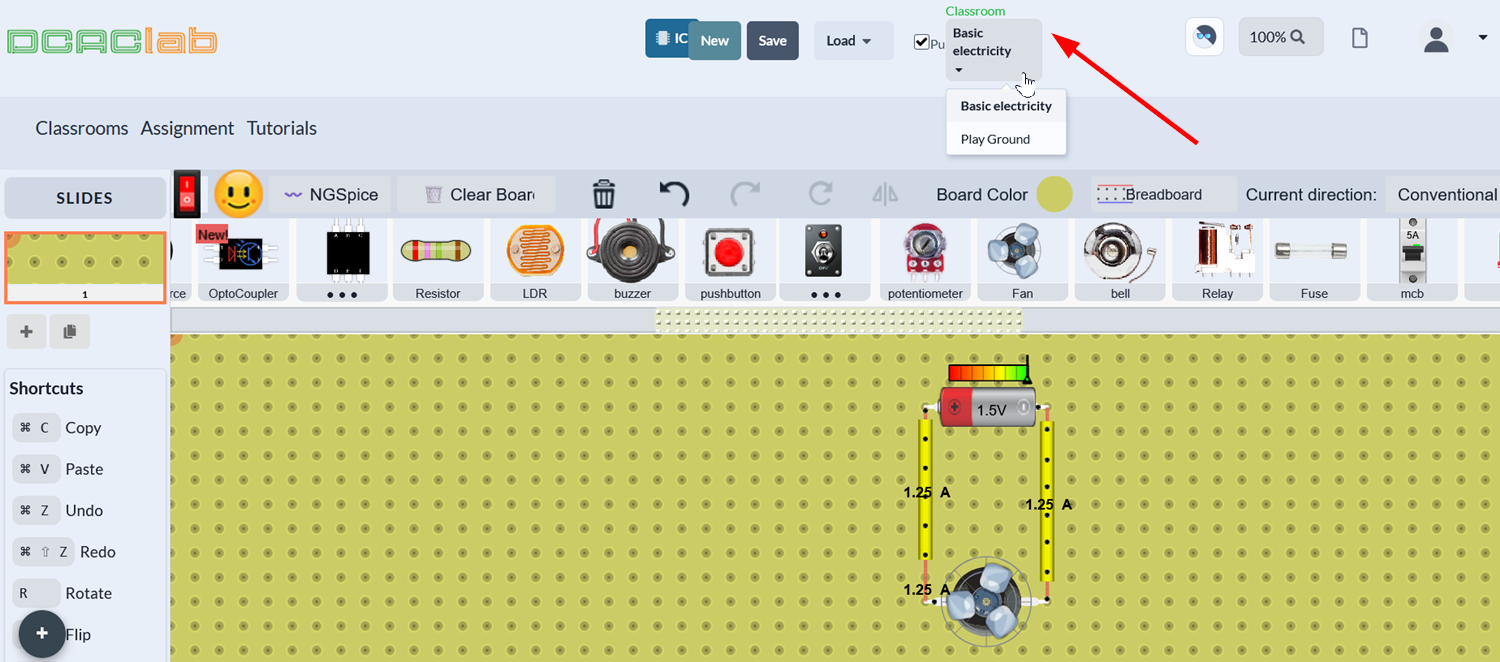Select slide 1 thumbnail
1500x662 pixels.
(x=85, y=267)
